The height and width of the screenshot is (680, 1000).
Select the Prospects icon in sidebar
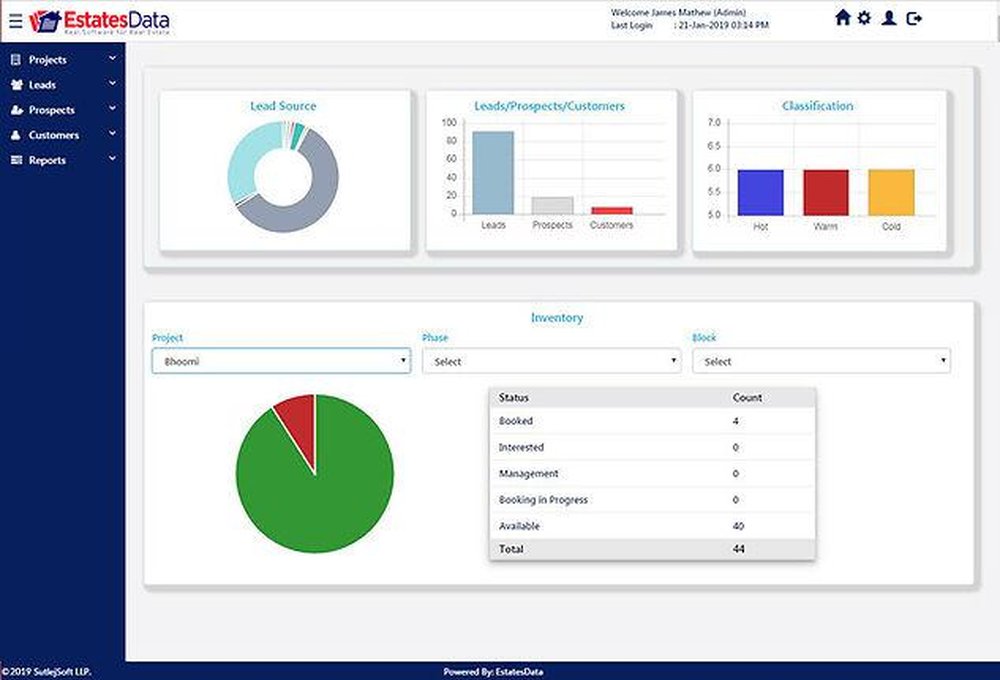pyautogui.click(x=16, y=109)
